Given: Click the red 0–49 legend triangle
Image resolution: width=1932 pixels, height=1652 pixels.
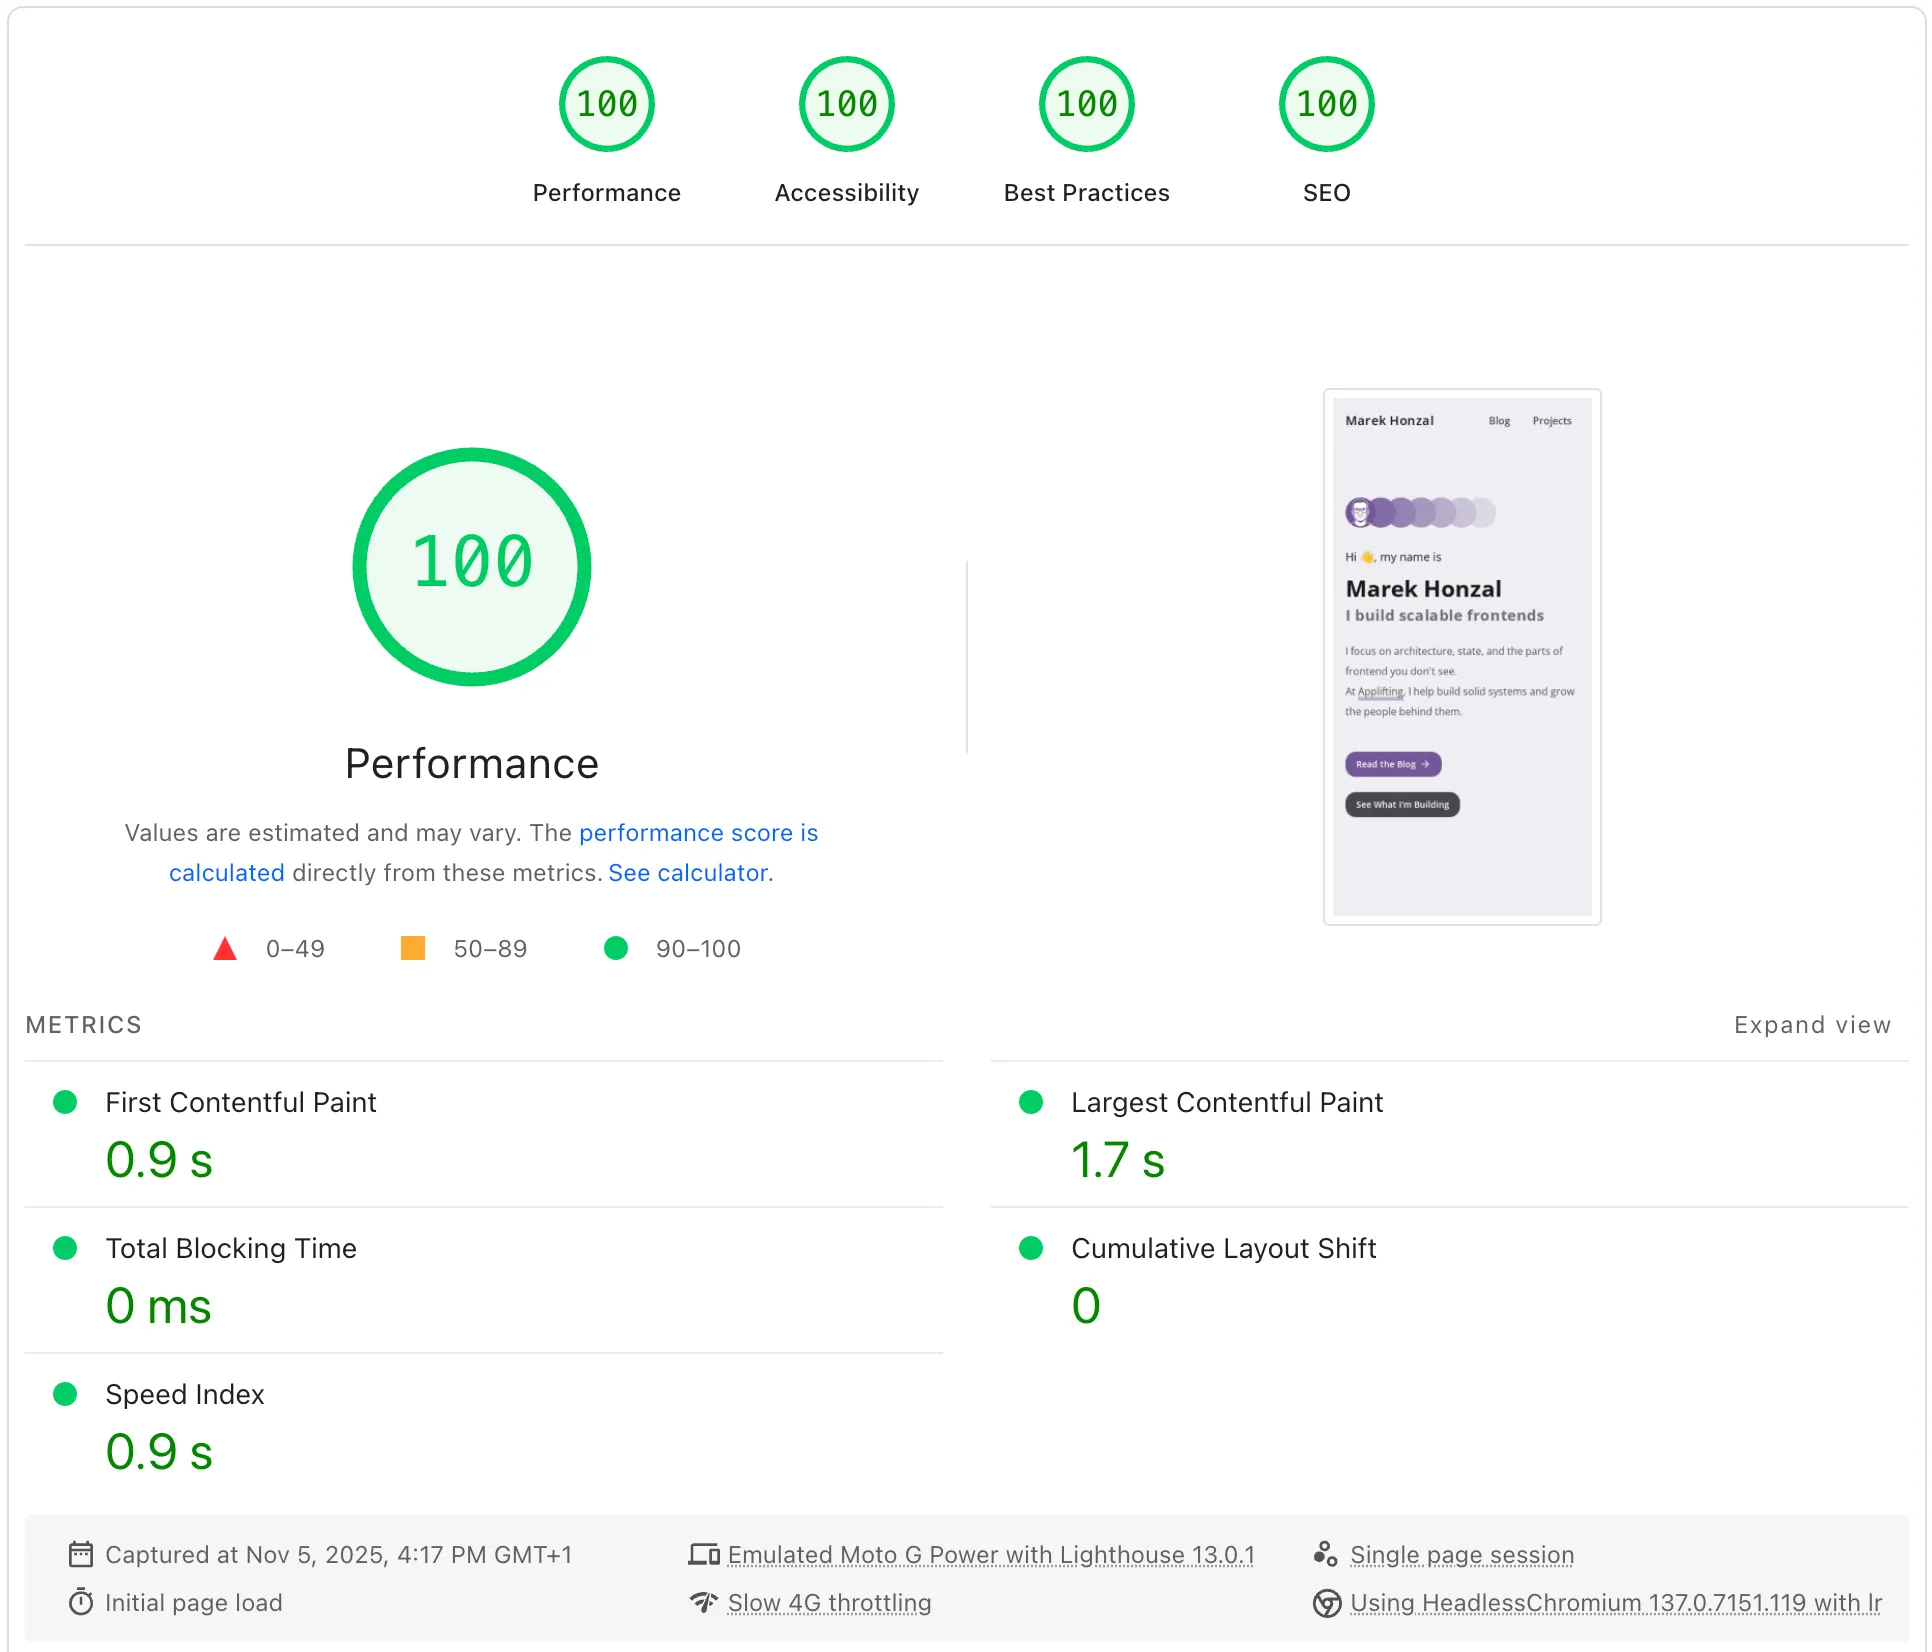Looking at the screenshot, I should click(225, 948).
